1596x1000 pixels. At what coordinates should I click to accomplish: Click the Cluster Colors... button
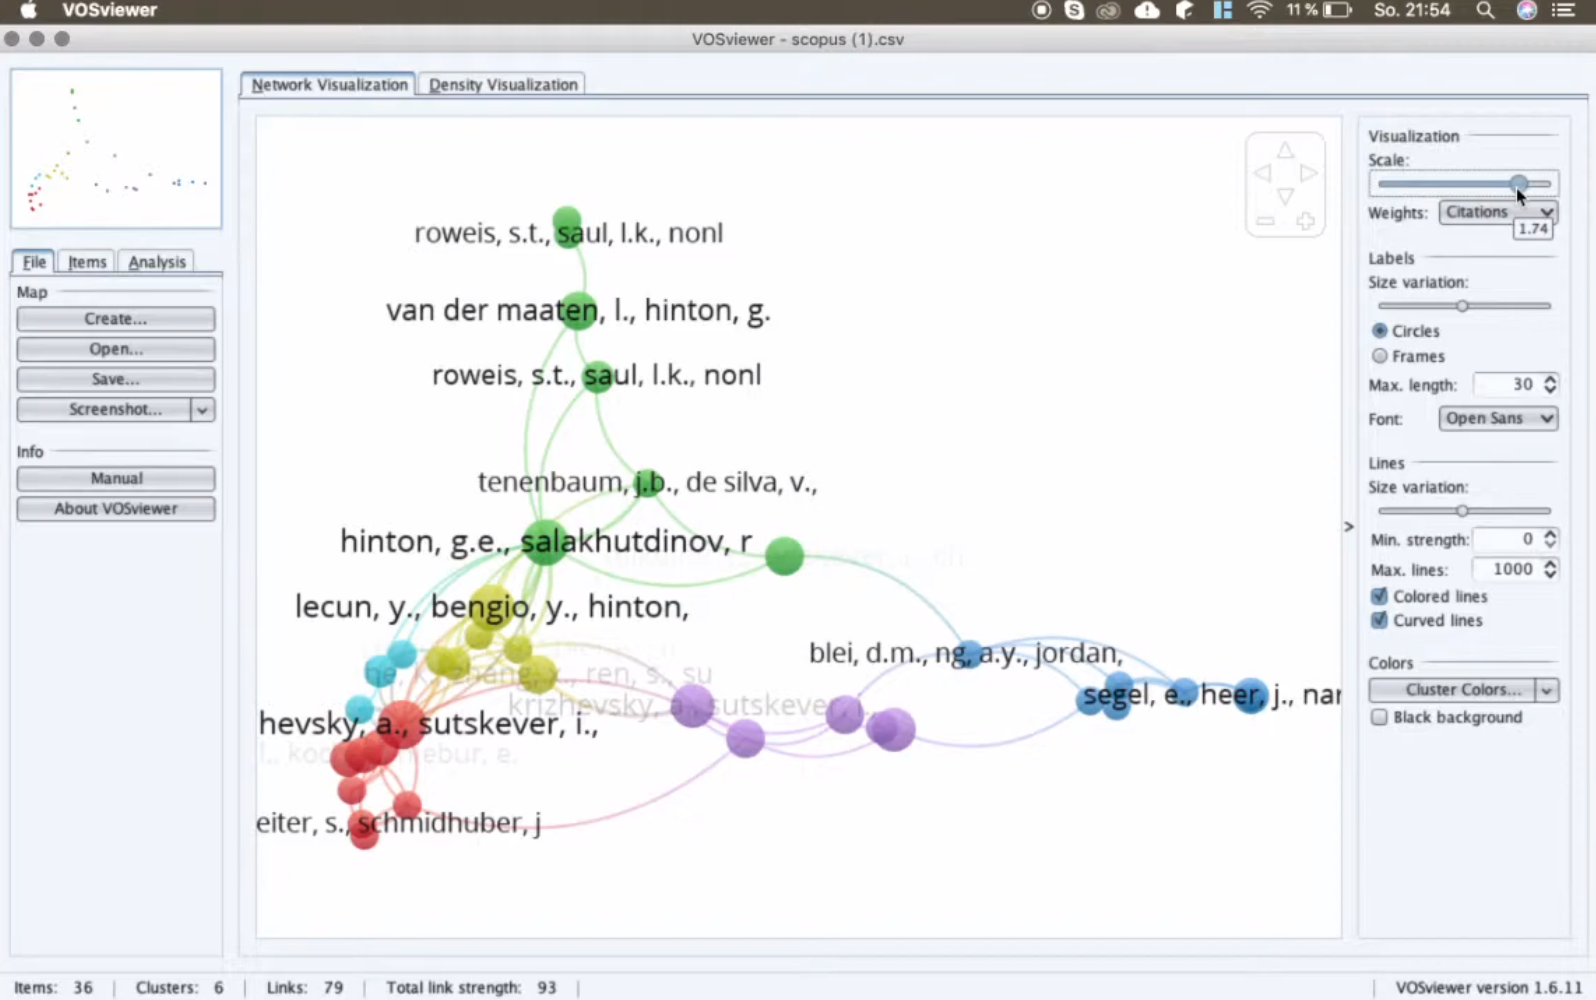[x=1454, y=690]
